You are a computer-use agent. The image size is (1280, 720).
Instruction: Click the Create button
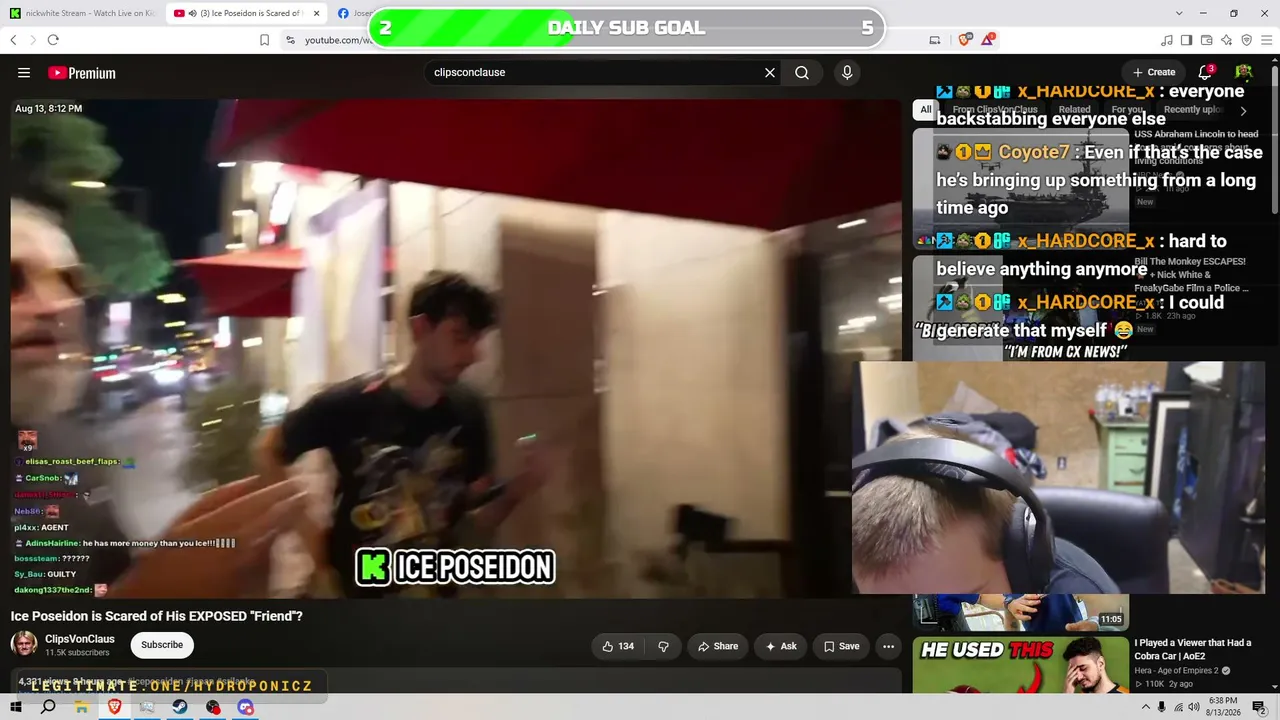tap(1154, 72)
